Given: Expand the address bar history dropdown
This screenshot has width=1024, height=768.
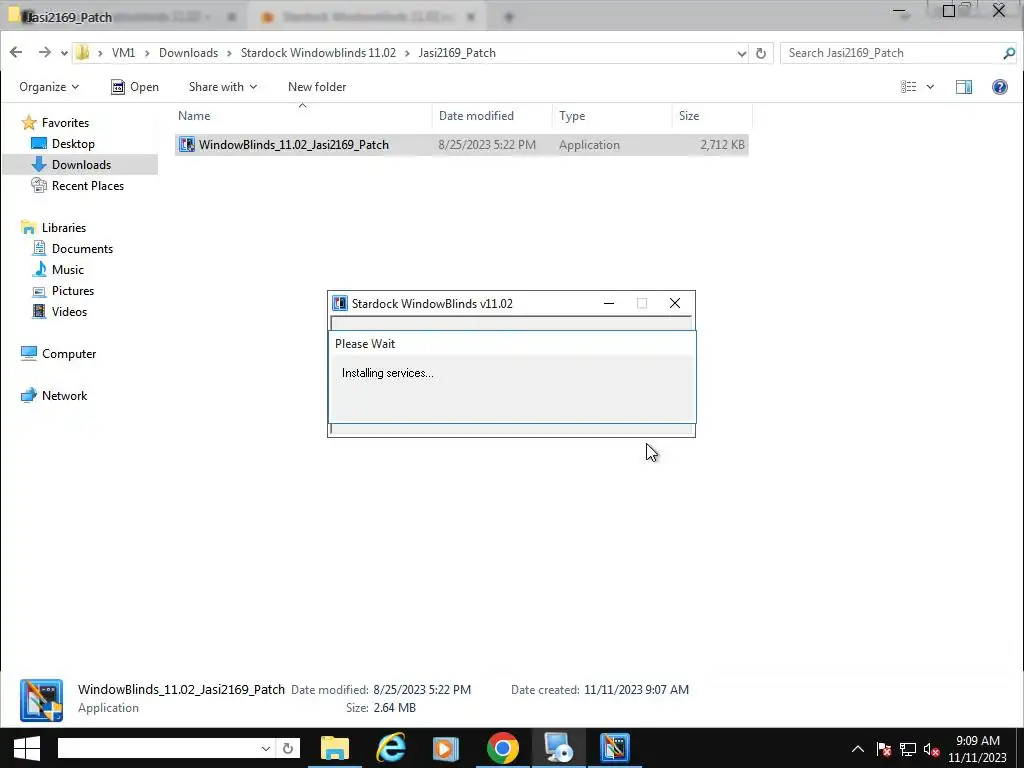Looking at the screenshot, I should point(741,54).
